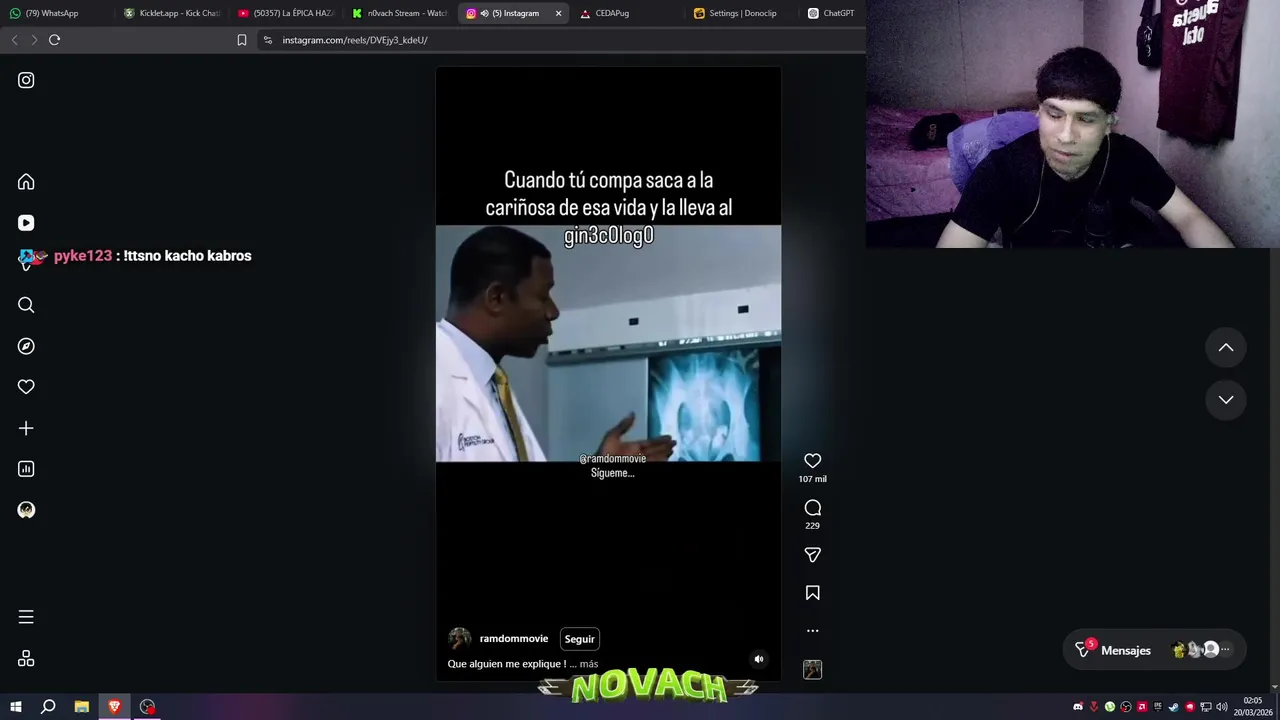Create a new post with the plus icon

(x=26, y=428)
